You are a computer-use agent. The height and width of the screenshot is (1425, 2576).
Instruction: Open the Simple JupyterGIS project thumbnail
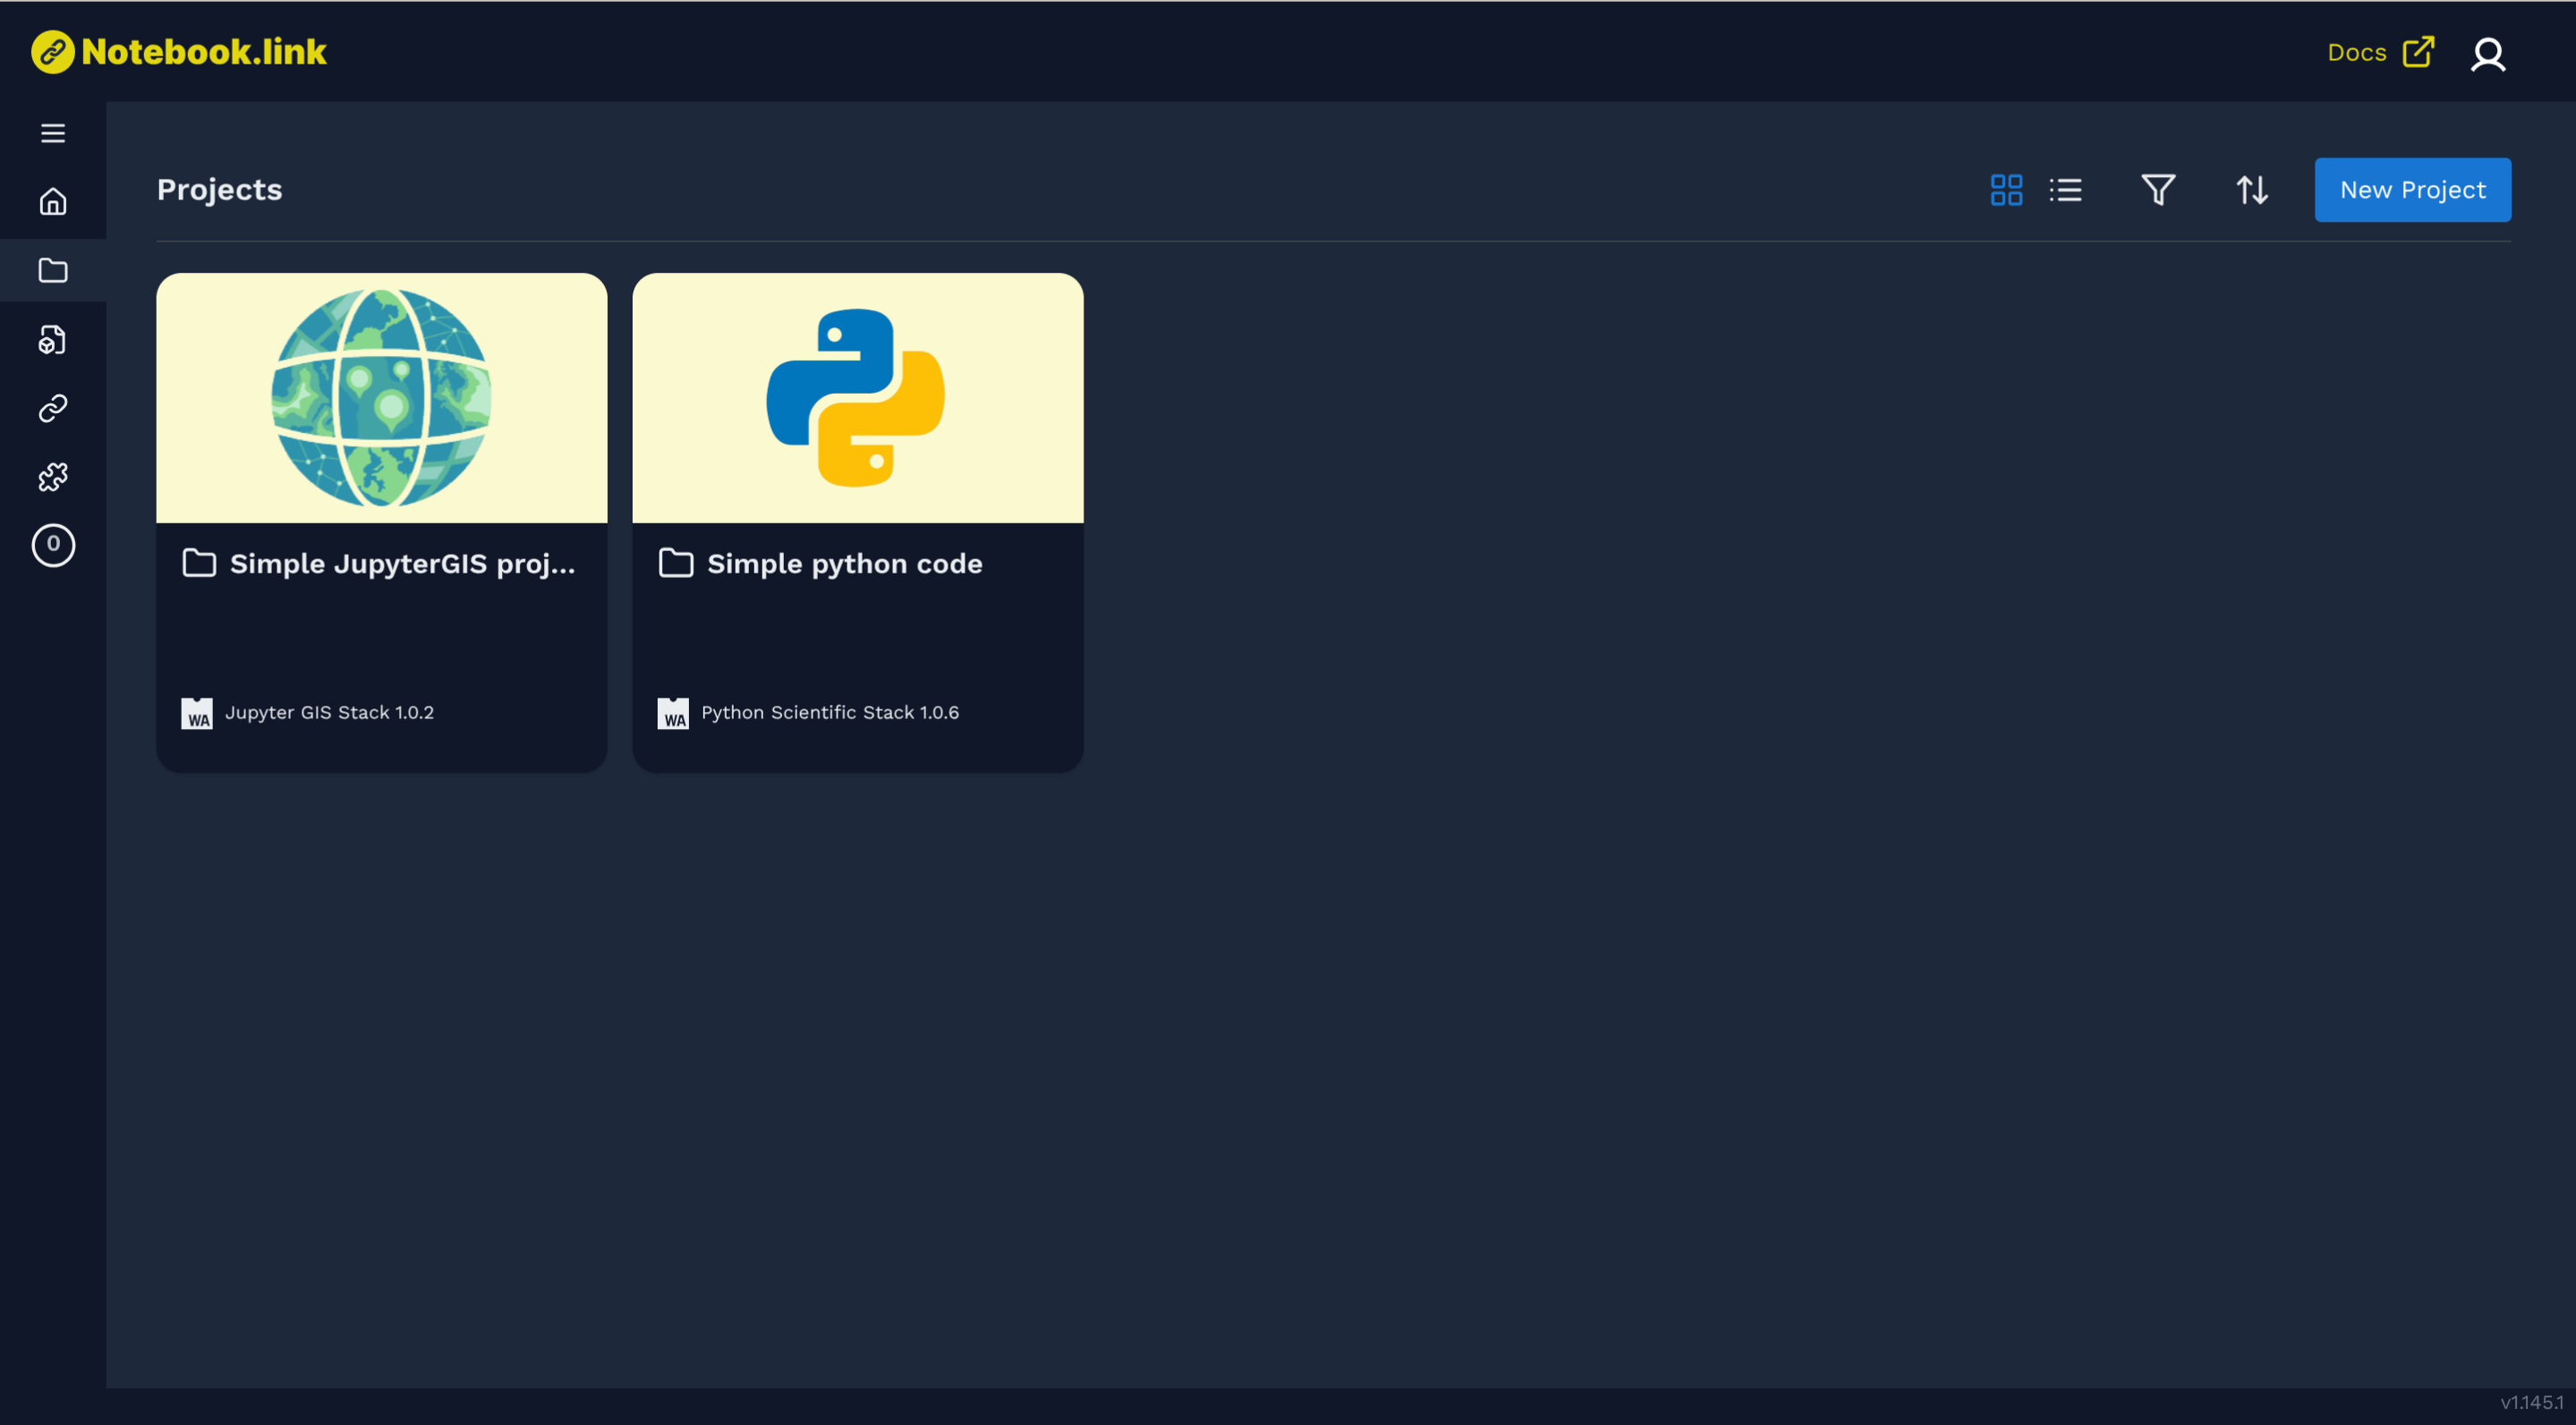click(381, 398)
